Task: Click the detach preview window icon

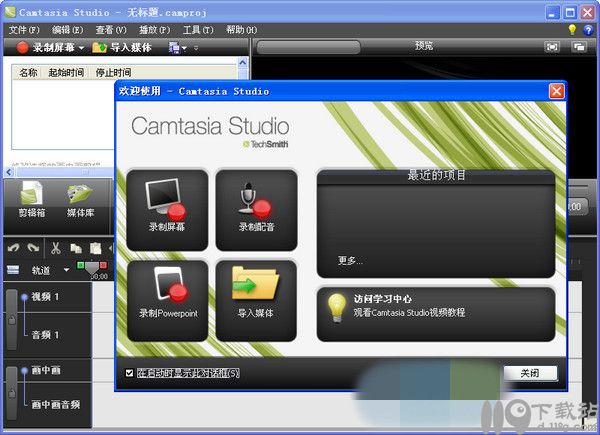Action: pyautogui.click(x=579, y=47)
